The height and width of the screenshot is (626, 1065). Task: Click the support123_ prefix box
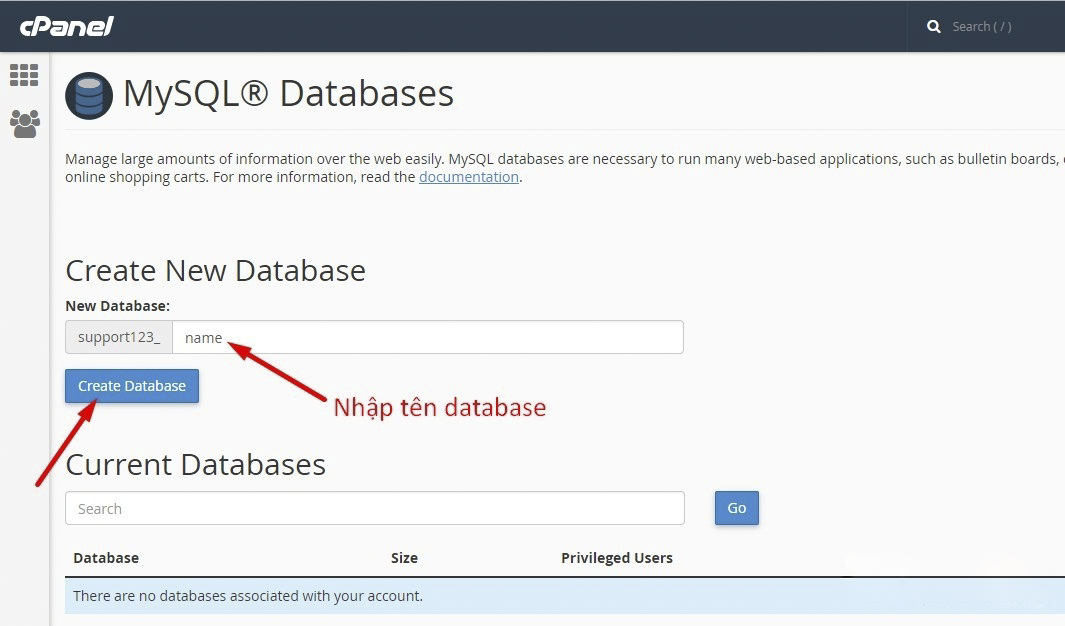click(x=119, y=337)
